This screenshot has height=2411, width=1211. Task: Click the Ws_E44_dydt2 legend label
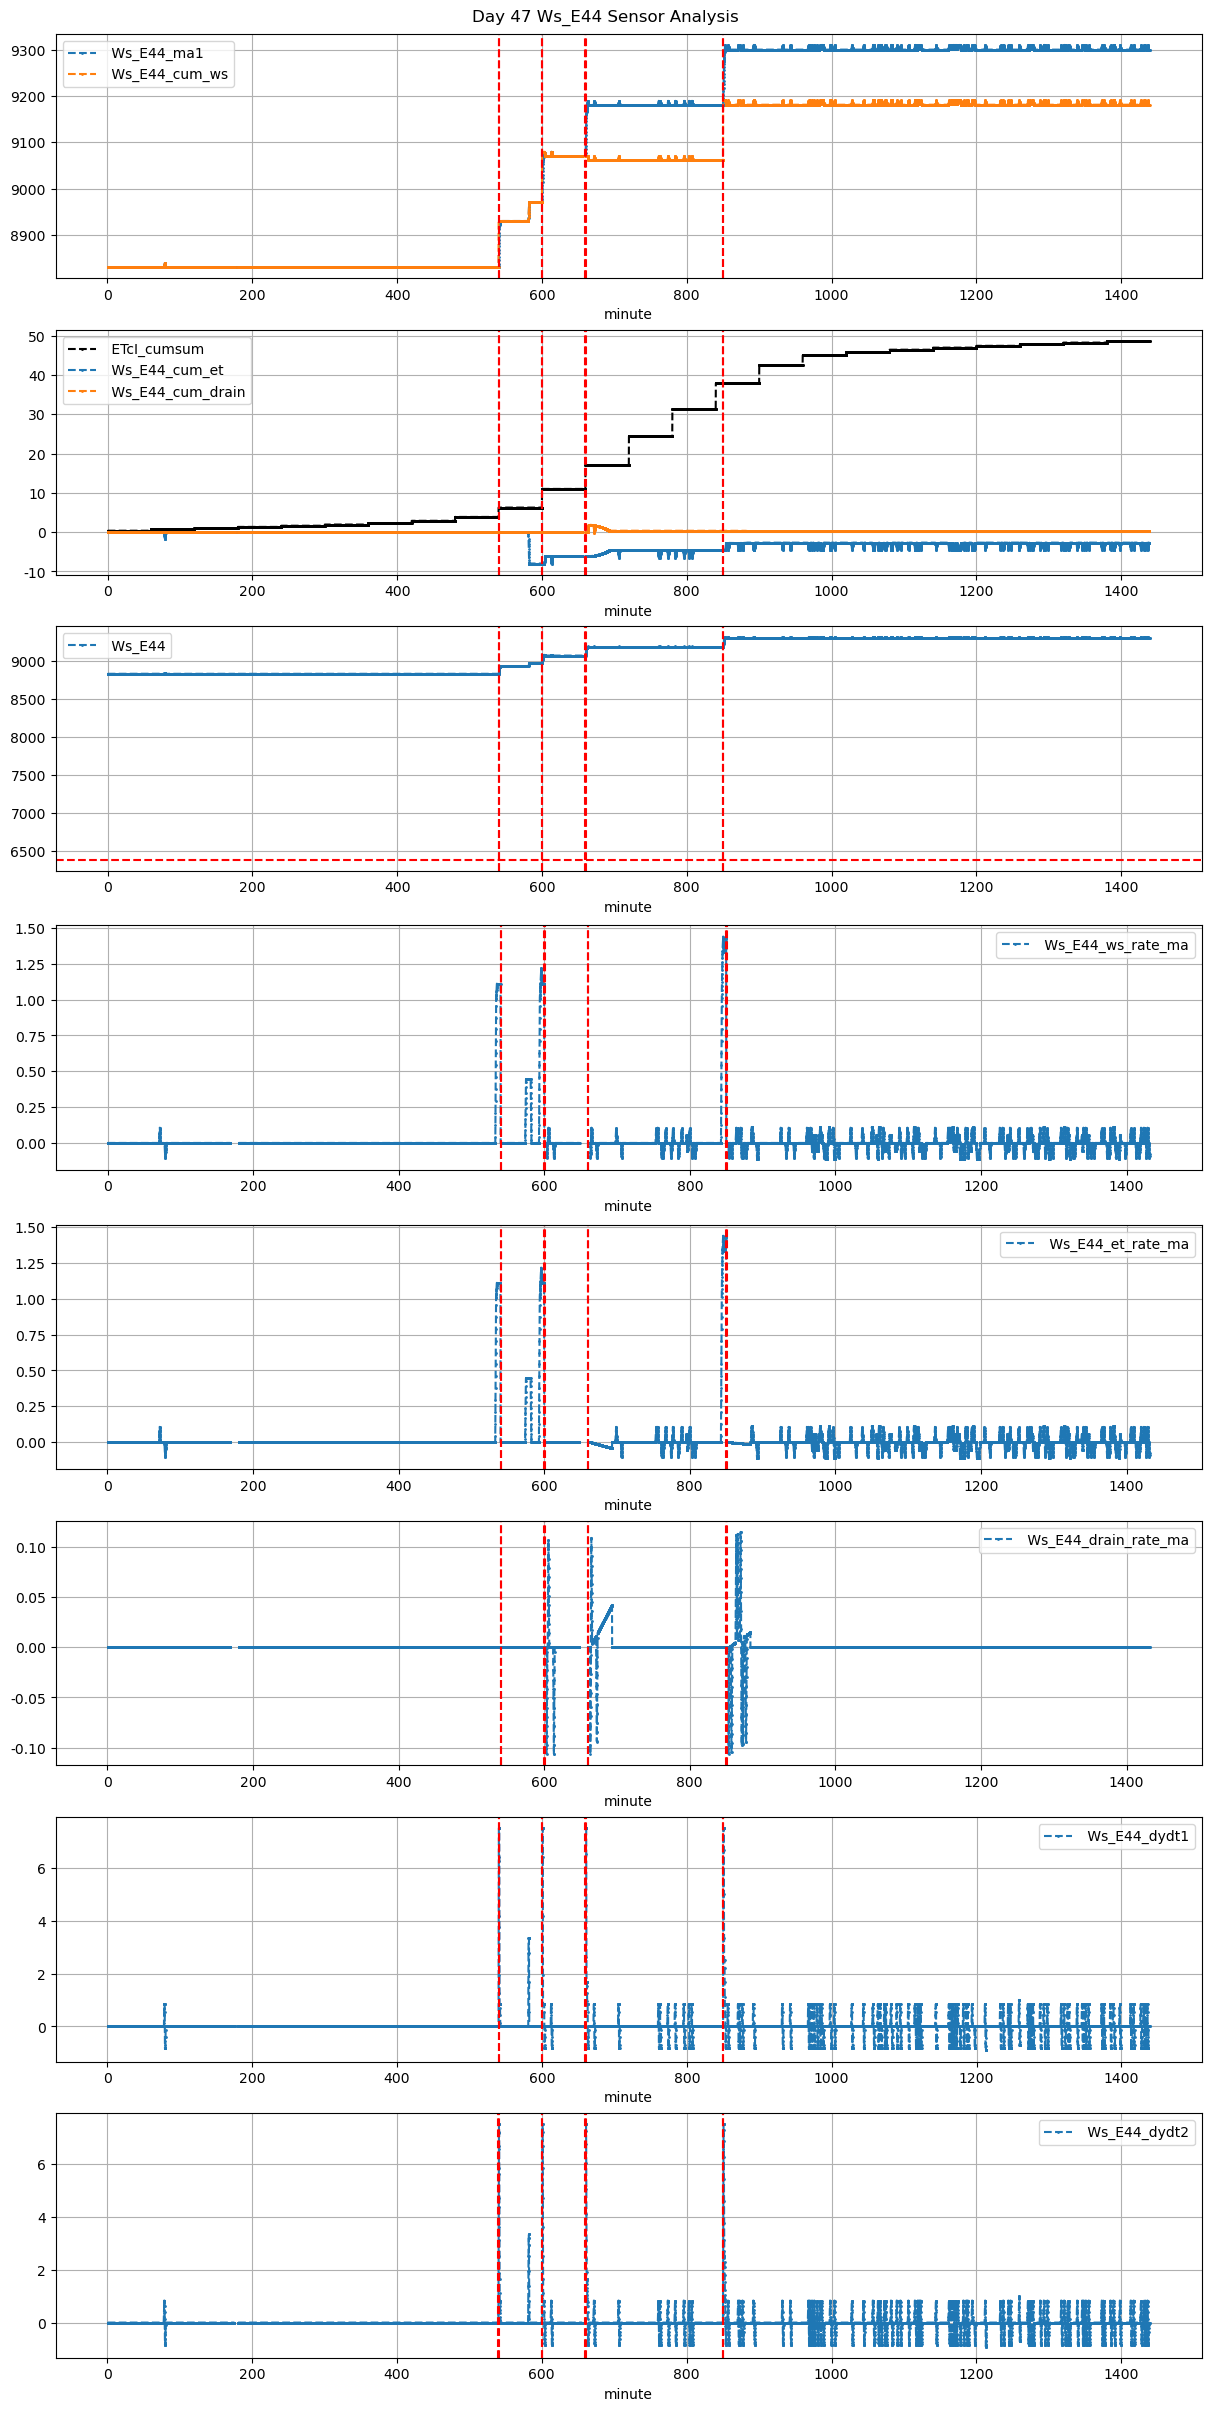coord(1138,2133)
